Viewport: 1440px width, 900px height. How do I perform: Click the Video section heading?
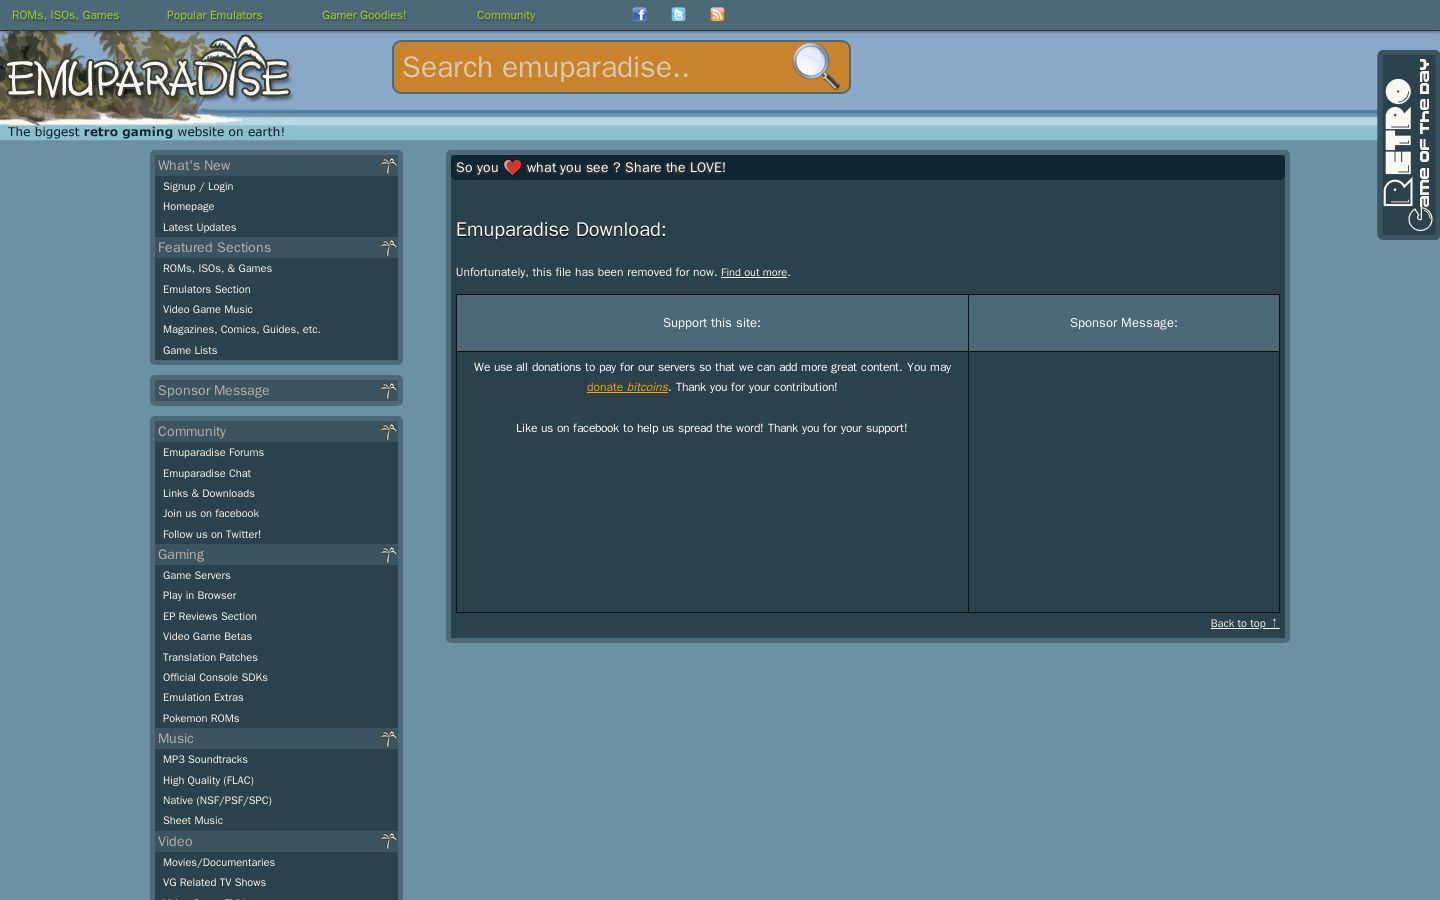[175, 841]
